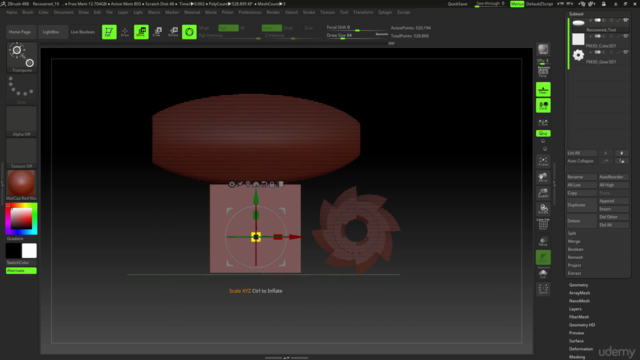640x360 pixels.
Task: Open the Transpose brush thumbnail
Action: (x=22, y=57)
